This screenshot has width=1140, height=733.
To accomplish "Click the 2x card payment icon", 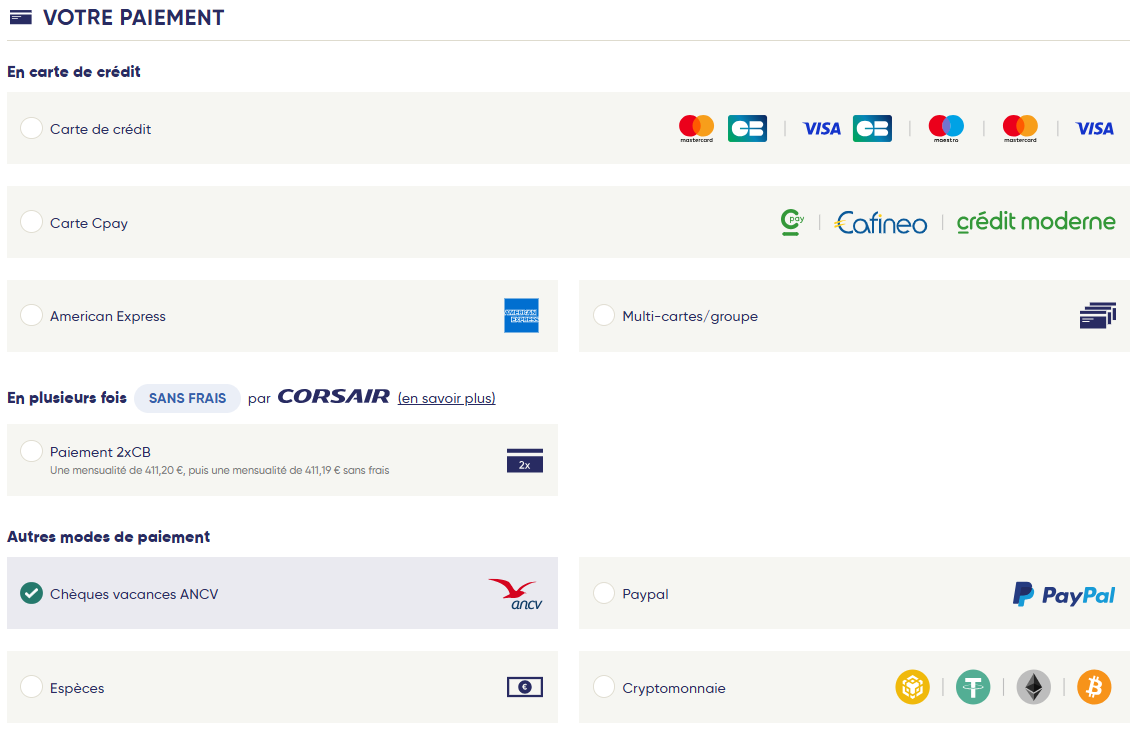I will click(x=525, y=461).
